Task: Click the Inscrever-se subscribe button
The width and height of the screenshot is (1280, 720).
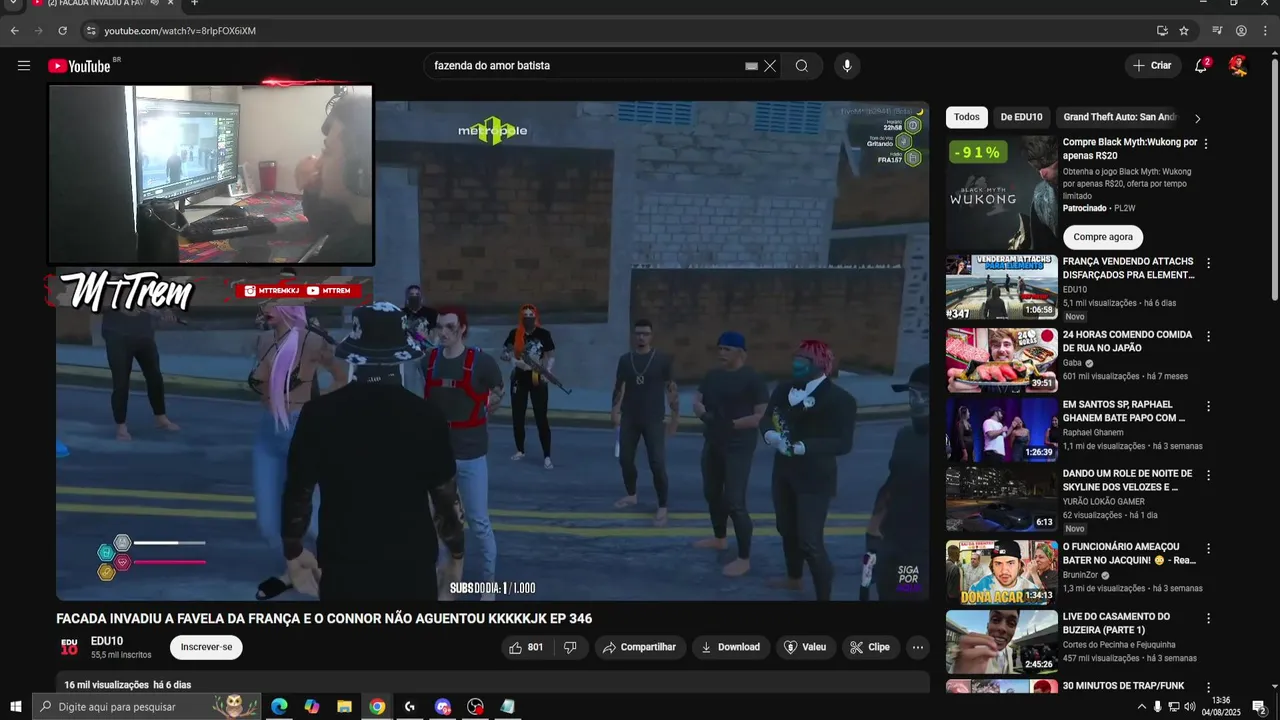Action: [206, 647]
